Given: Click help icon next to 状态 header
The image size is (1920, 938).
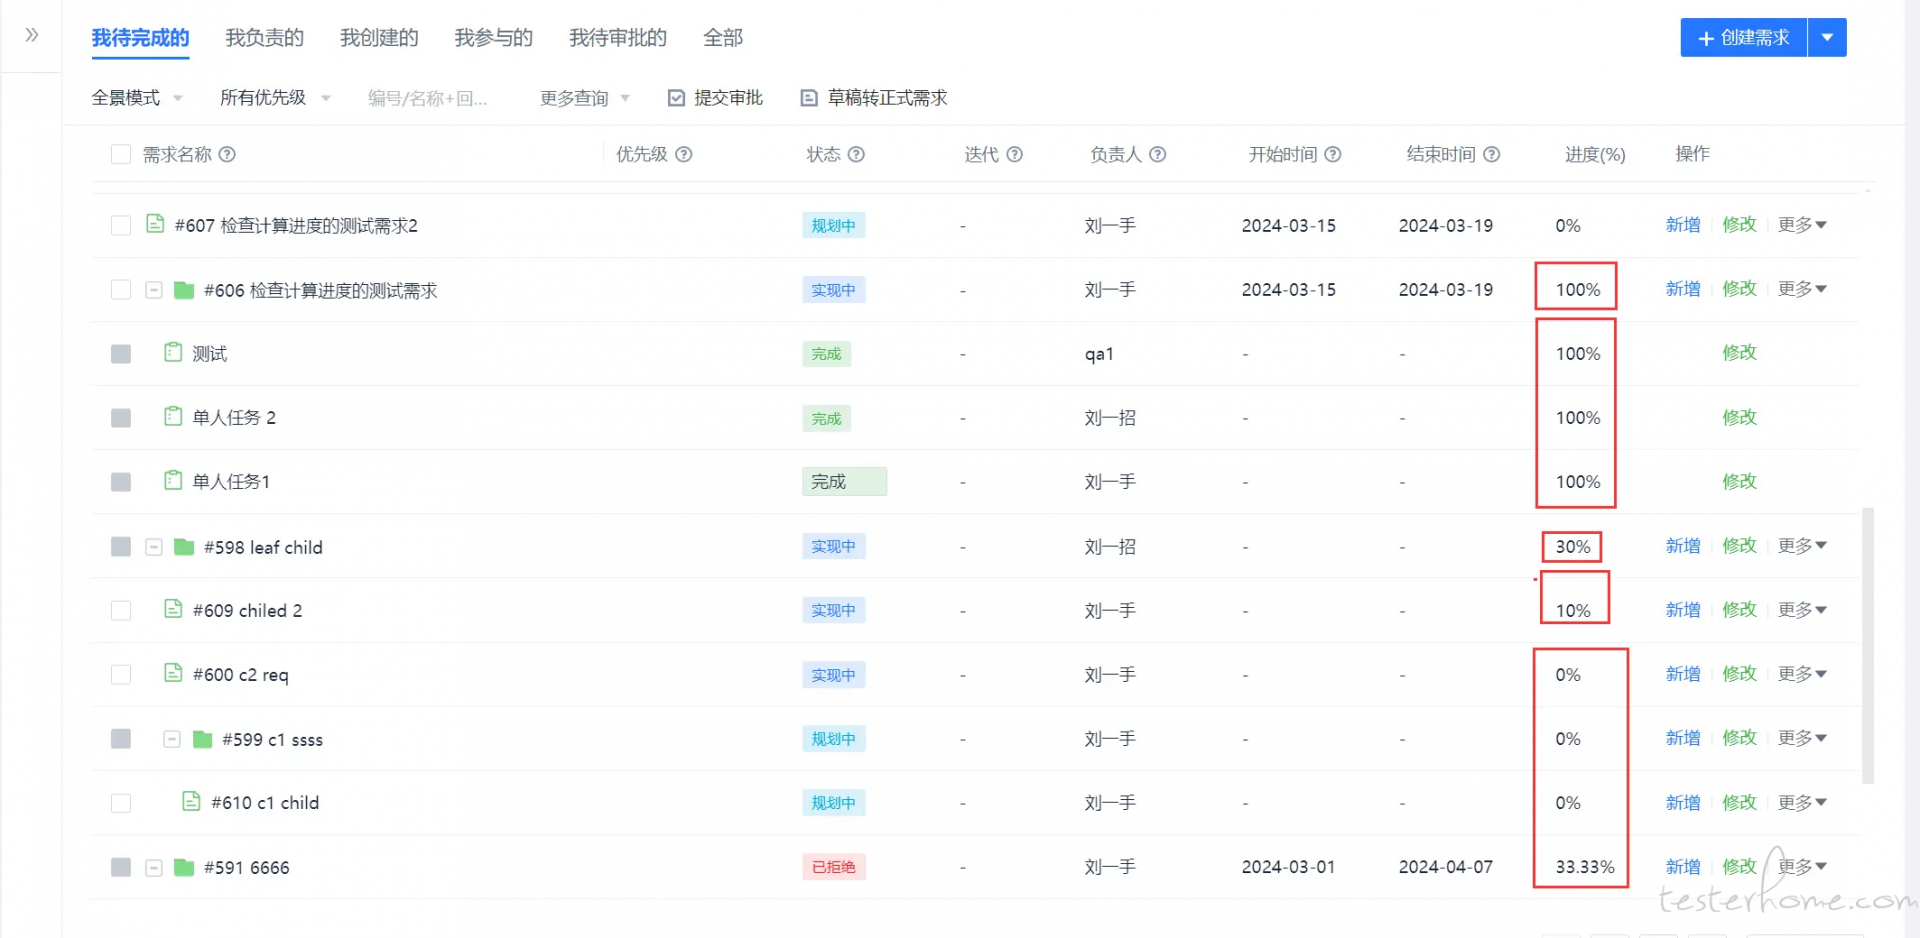Looking at the screenshot, I should 856,154.
